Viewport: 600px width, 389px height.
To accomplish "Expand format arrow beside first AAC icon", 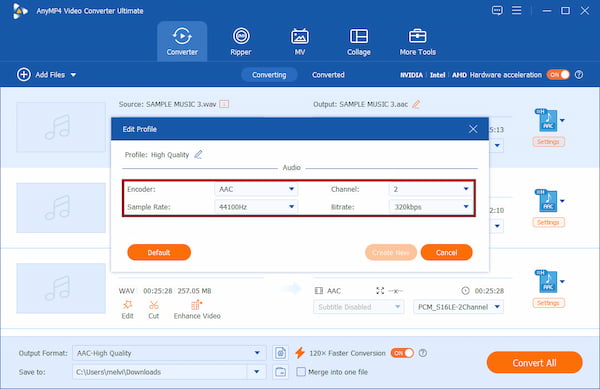I will point(562,120).
